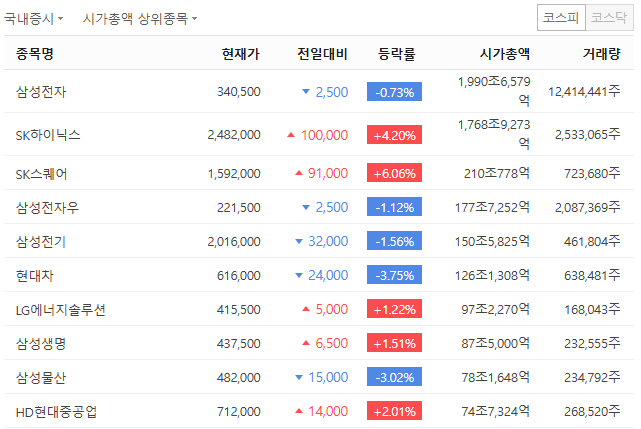Click the 6,500 change value for 삼성생명

pos(332,343)
